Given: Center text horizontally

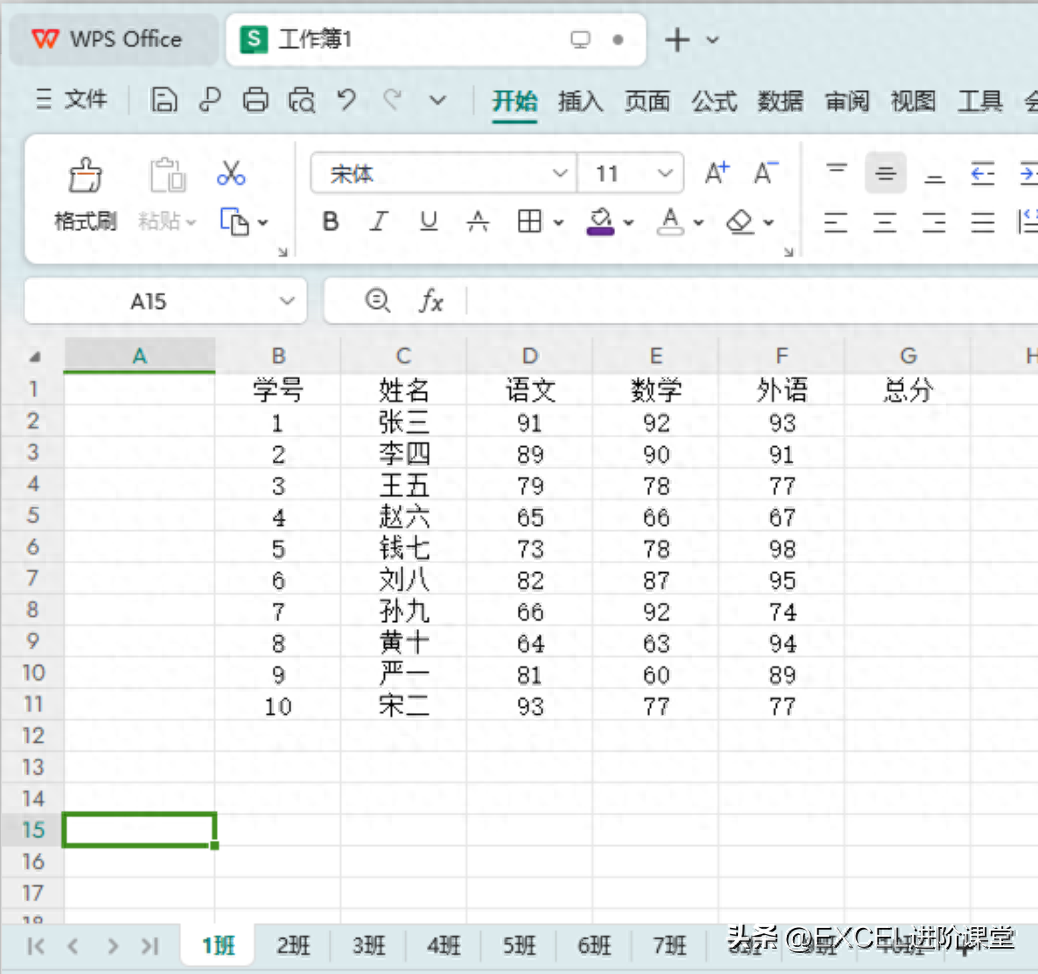Looking at the screenshot, I should [x=885, y=222].
